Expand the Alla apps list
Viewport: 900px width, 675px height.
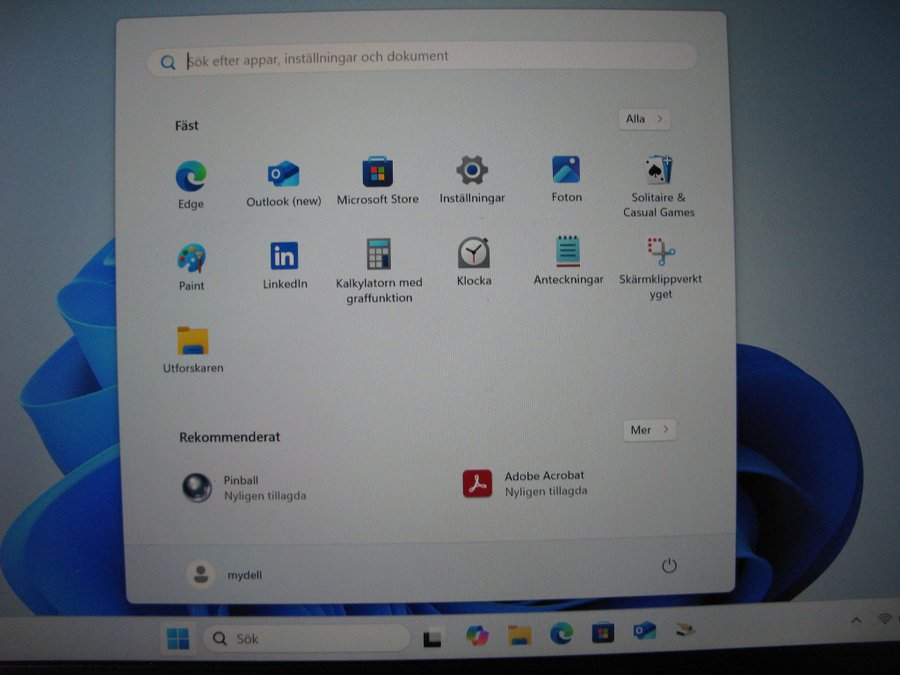coord(644,119)
